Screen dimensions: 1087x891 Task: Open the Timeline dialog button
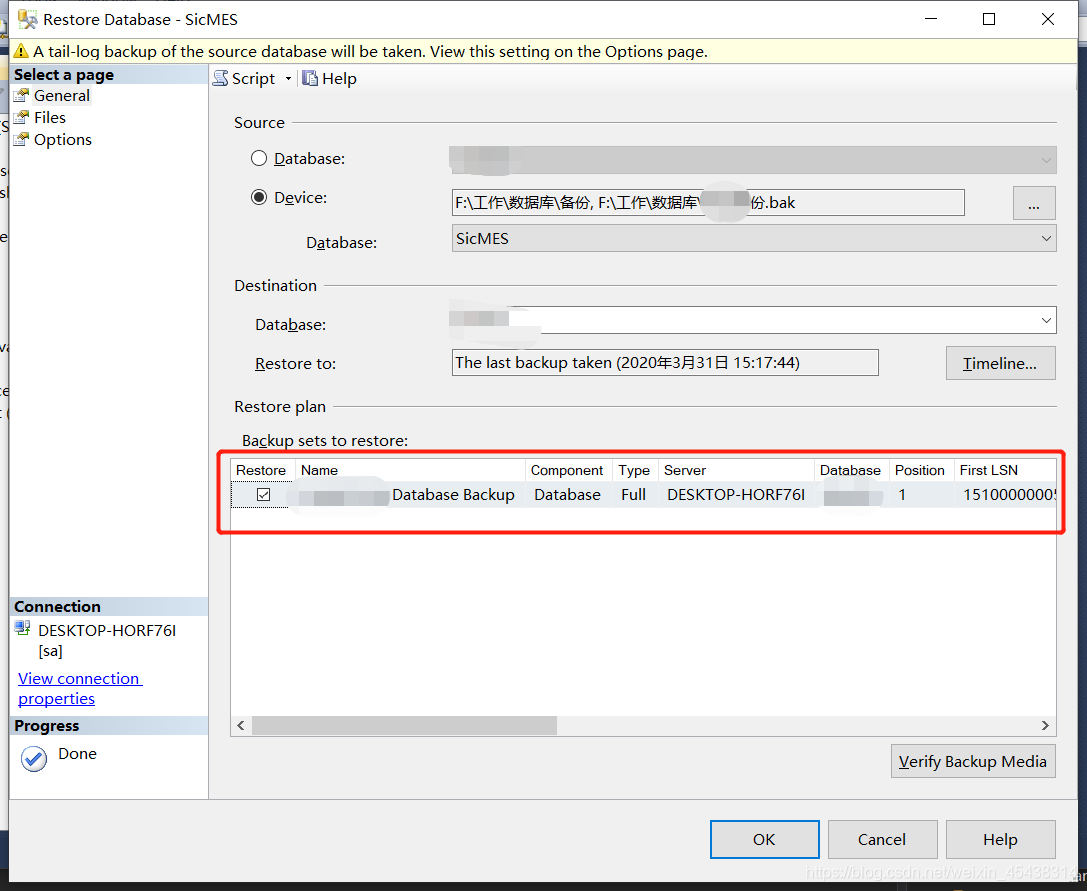(x=1000, y=363)
